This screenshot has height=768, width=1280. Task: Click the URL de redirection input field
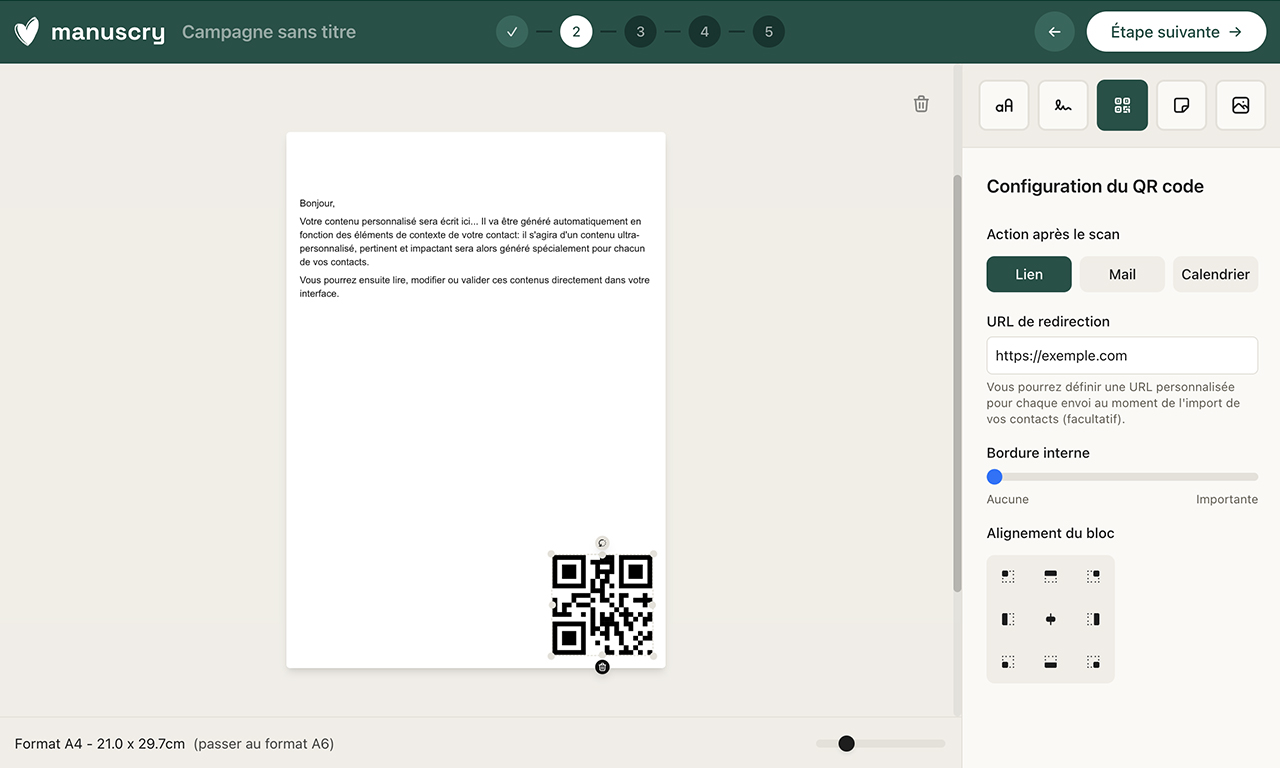click(1122, 355)
